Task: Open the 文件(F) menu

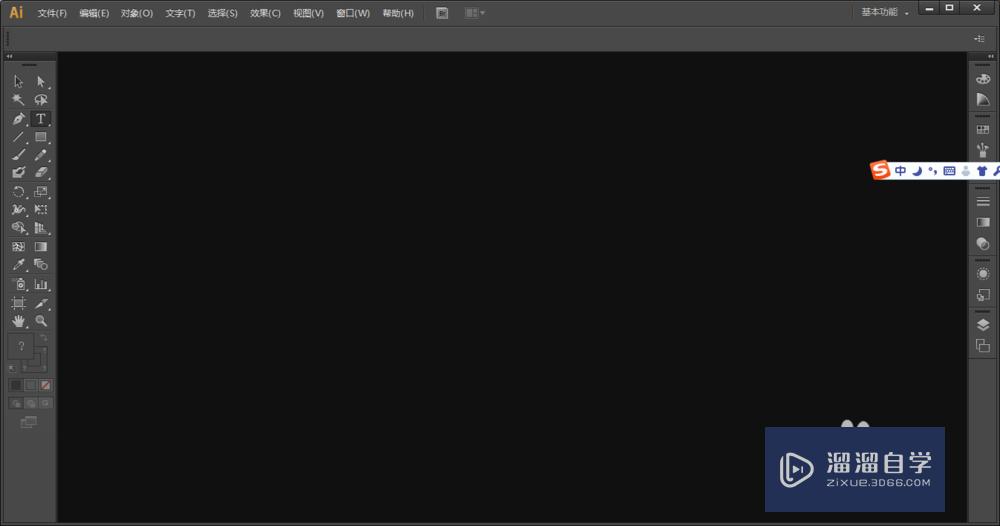Action: (52, 13)
